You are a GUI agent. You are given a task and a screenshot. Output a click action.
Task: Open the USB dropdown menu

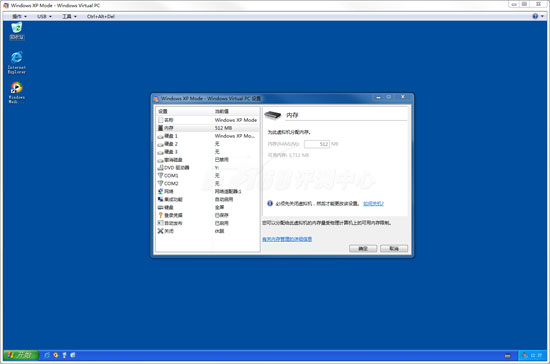point(44,16)
